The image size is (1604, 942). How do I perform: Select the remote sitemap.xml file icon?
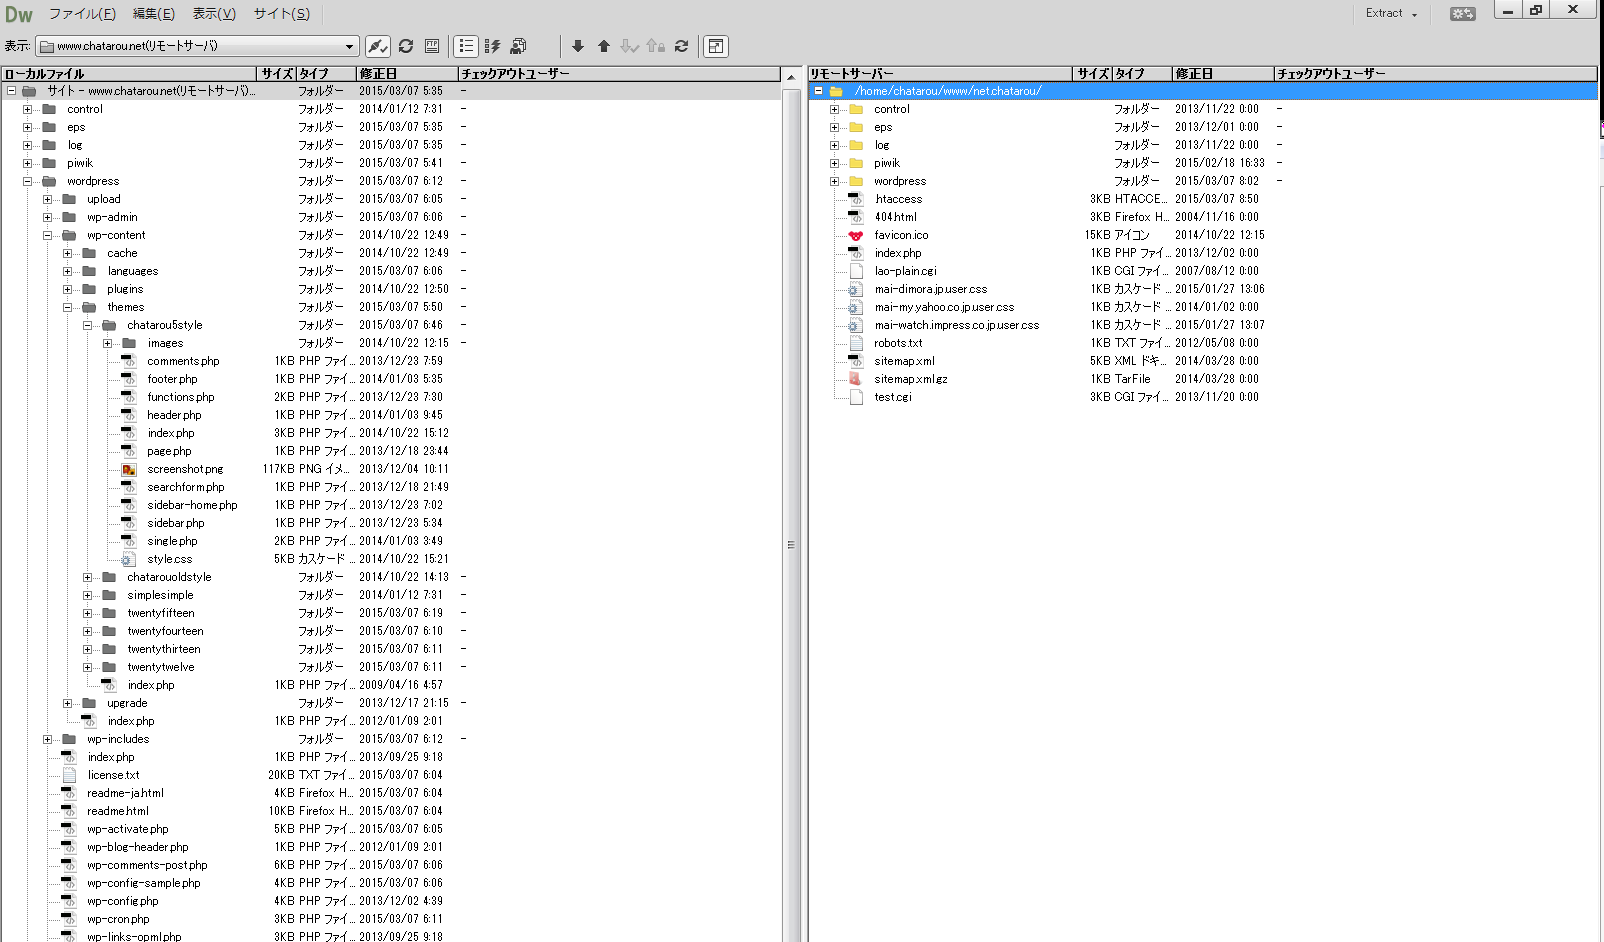pyautogui.click(x=856, y=361)
